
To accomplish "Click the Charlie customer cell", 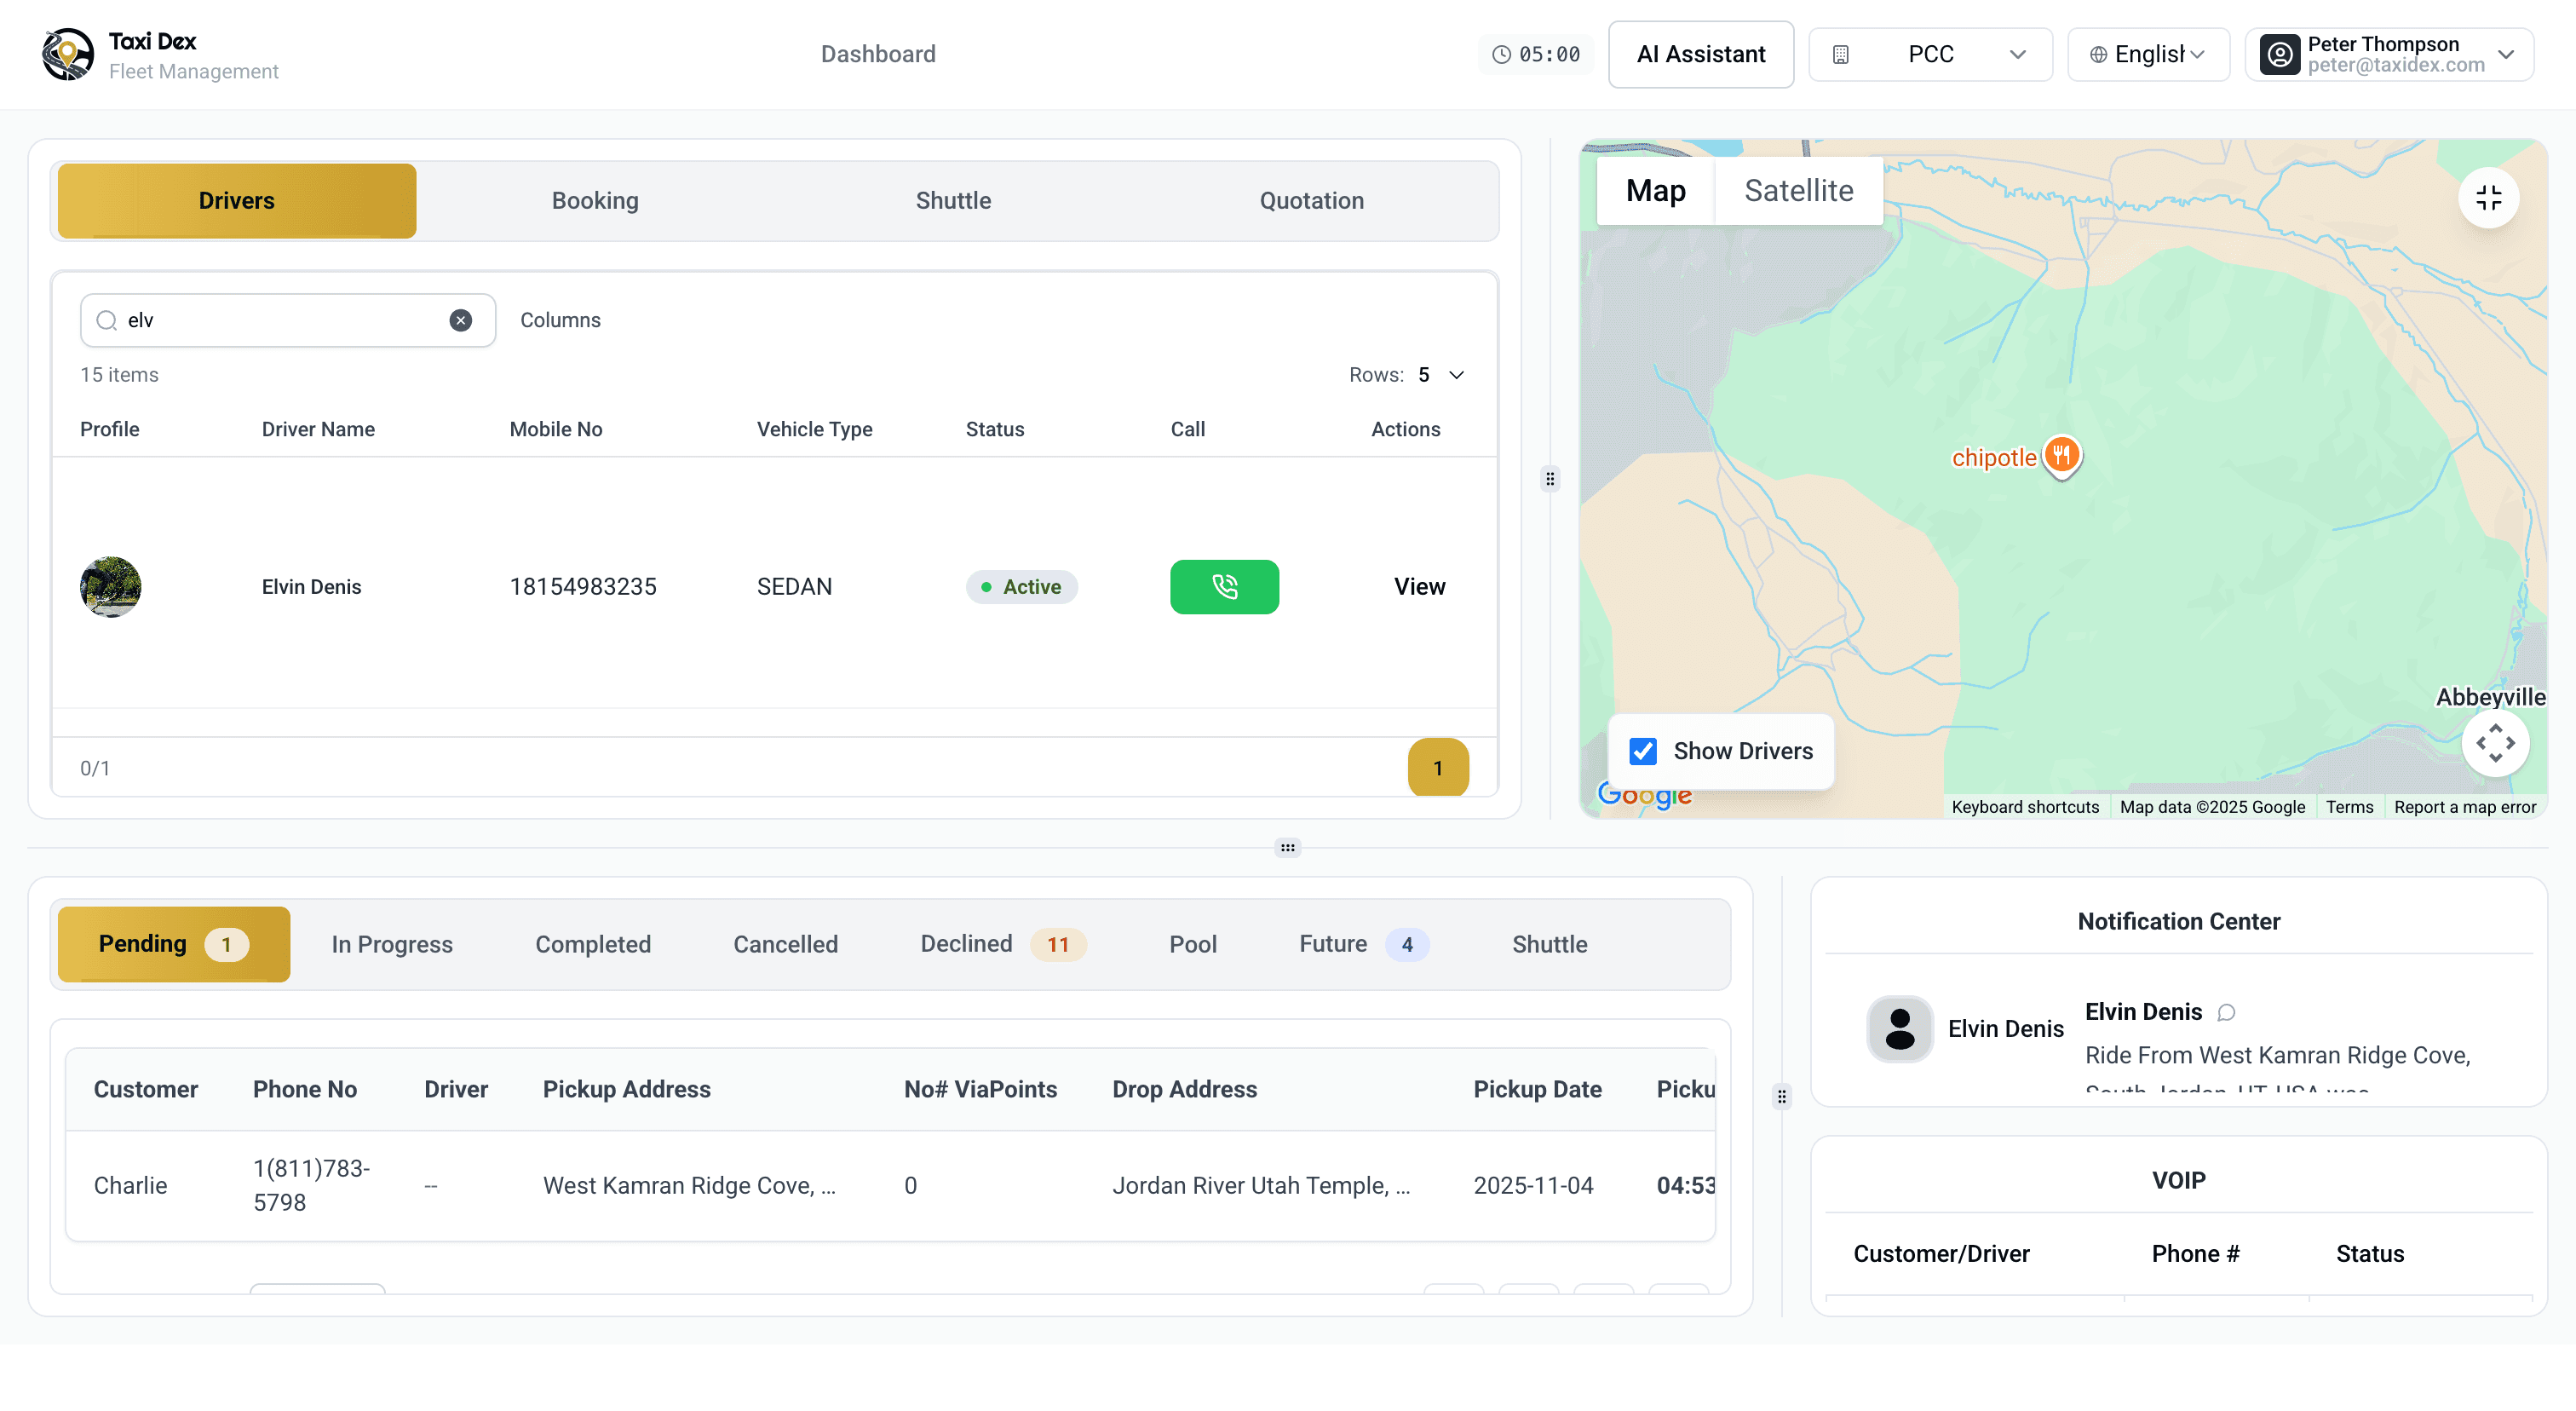I will (x=130, y=1186).
